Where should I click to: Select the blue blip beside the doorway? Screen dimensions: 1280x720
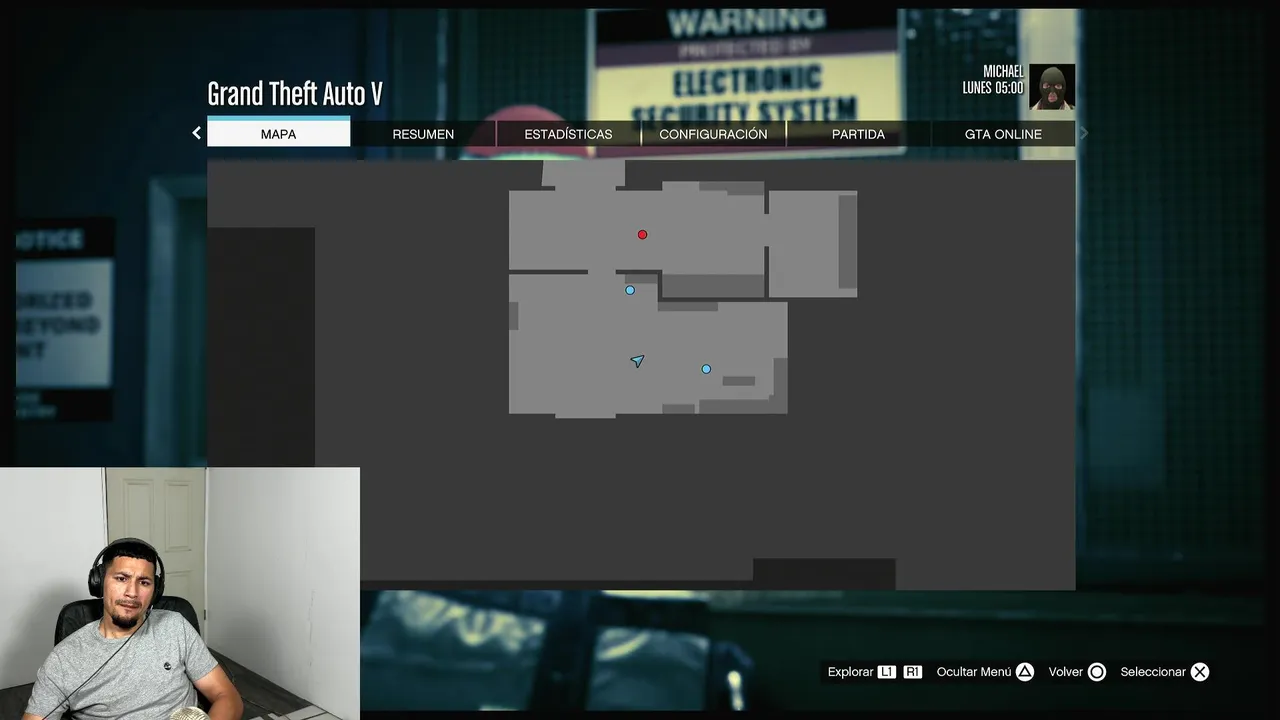tap(630, 290)
